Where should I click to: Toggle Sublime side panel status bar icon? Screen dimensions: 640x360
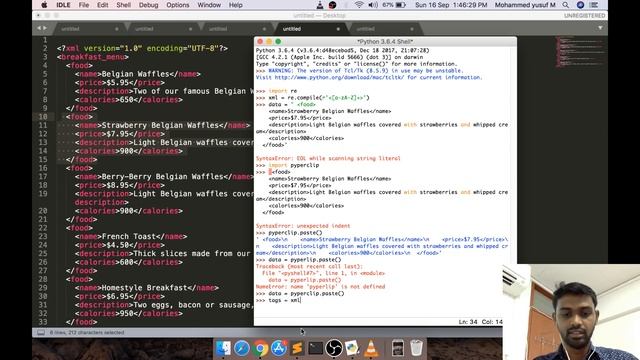pos(41,333)
